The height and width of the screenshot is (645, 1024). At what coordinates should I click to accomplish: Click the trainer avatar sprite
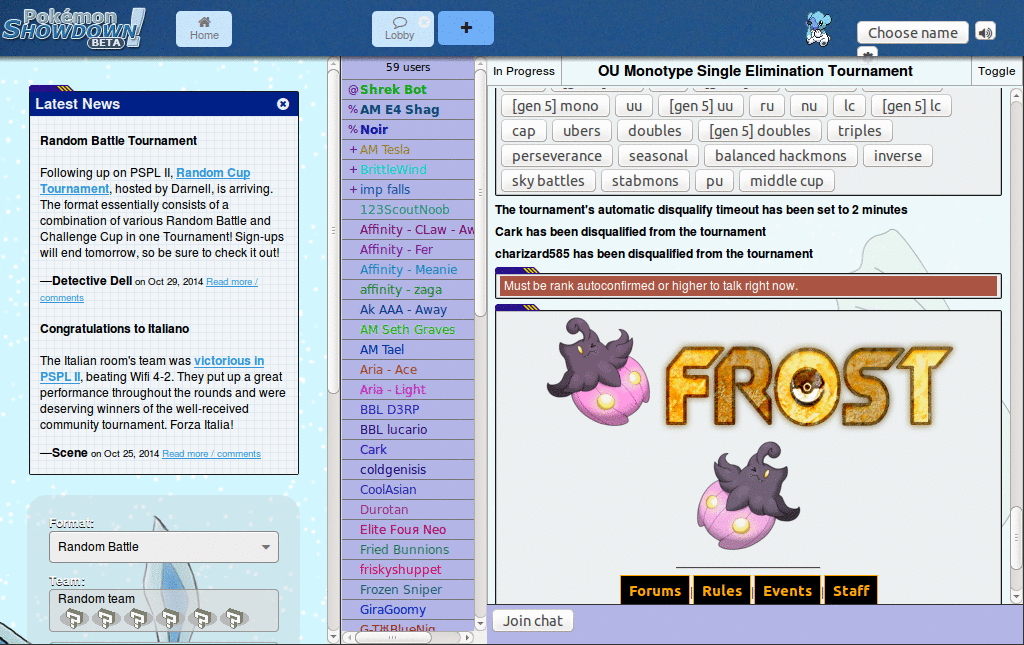click(818, 29)
